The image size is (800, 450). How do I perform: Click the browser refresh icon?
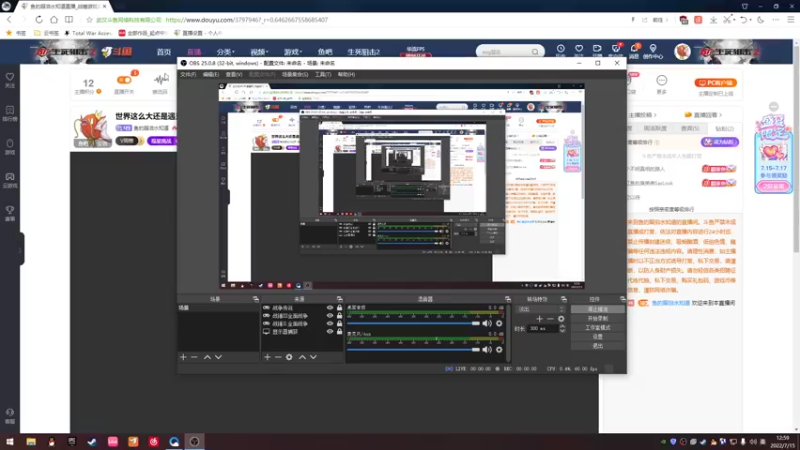pyautogui.click(x=39, y=19)
